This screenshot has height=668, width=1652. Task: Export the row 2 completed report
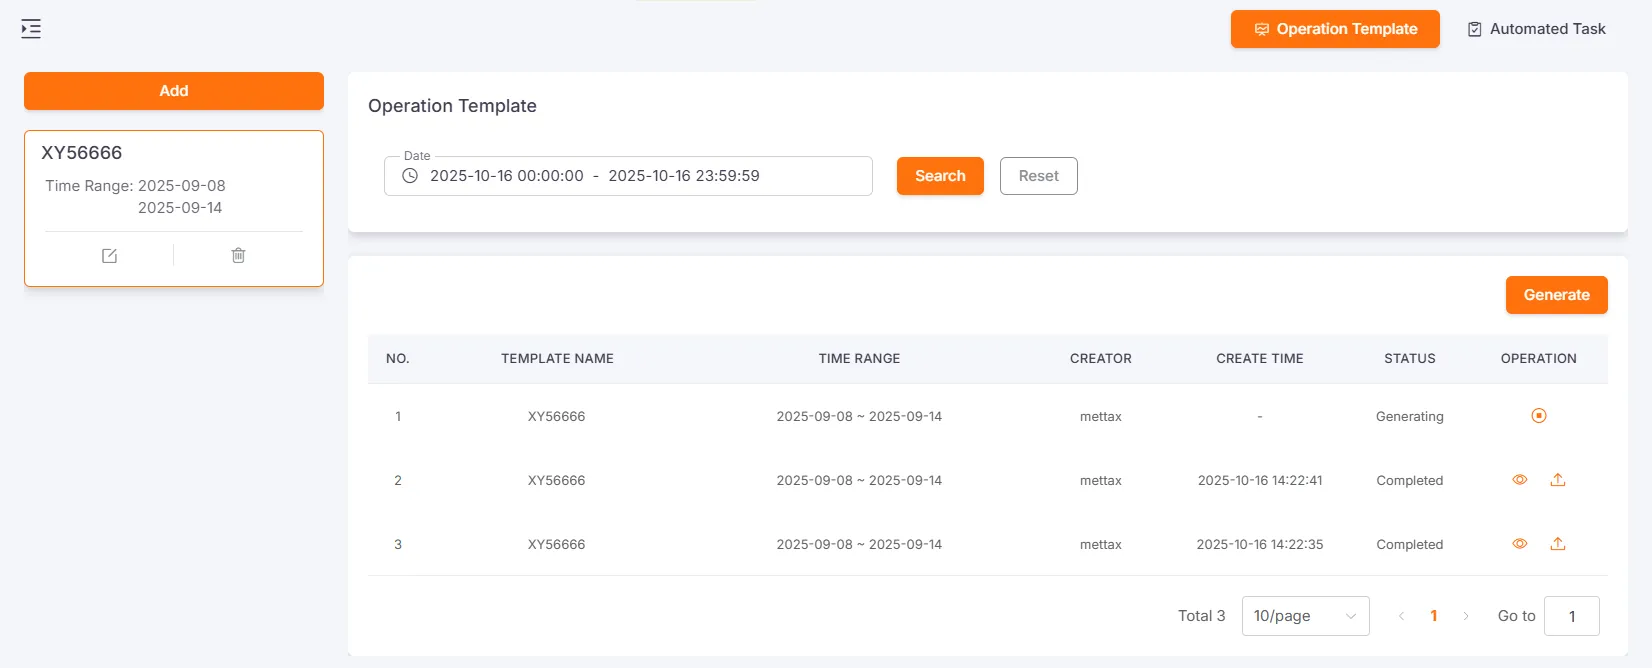pyautogui.click(x=1557, y=480)
